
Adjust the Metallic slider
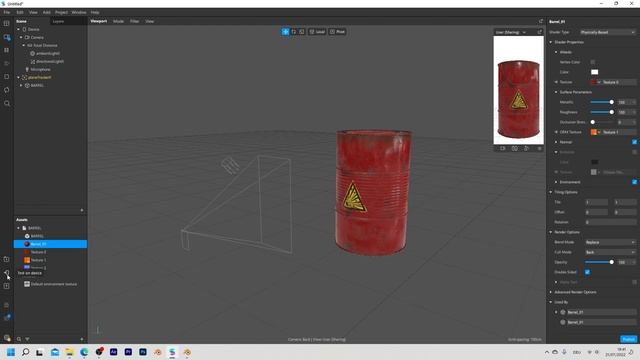[601, 102]
